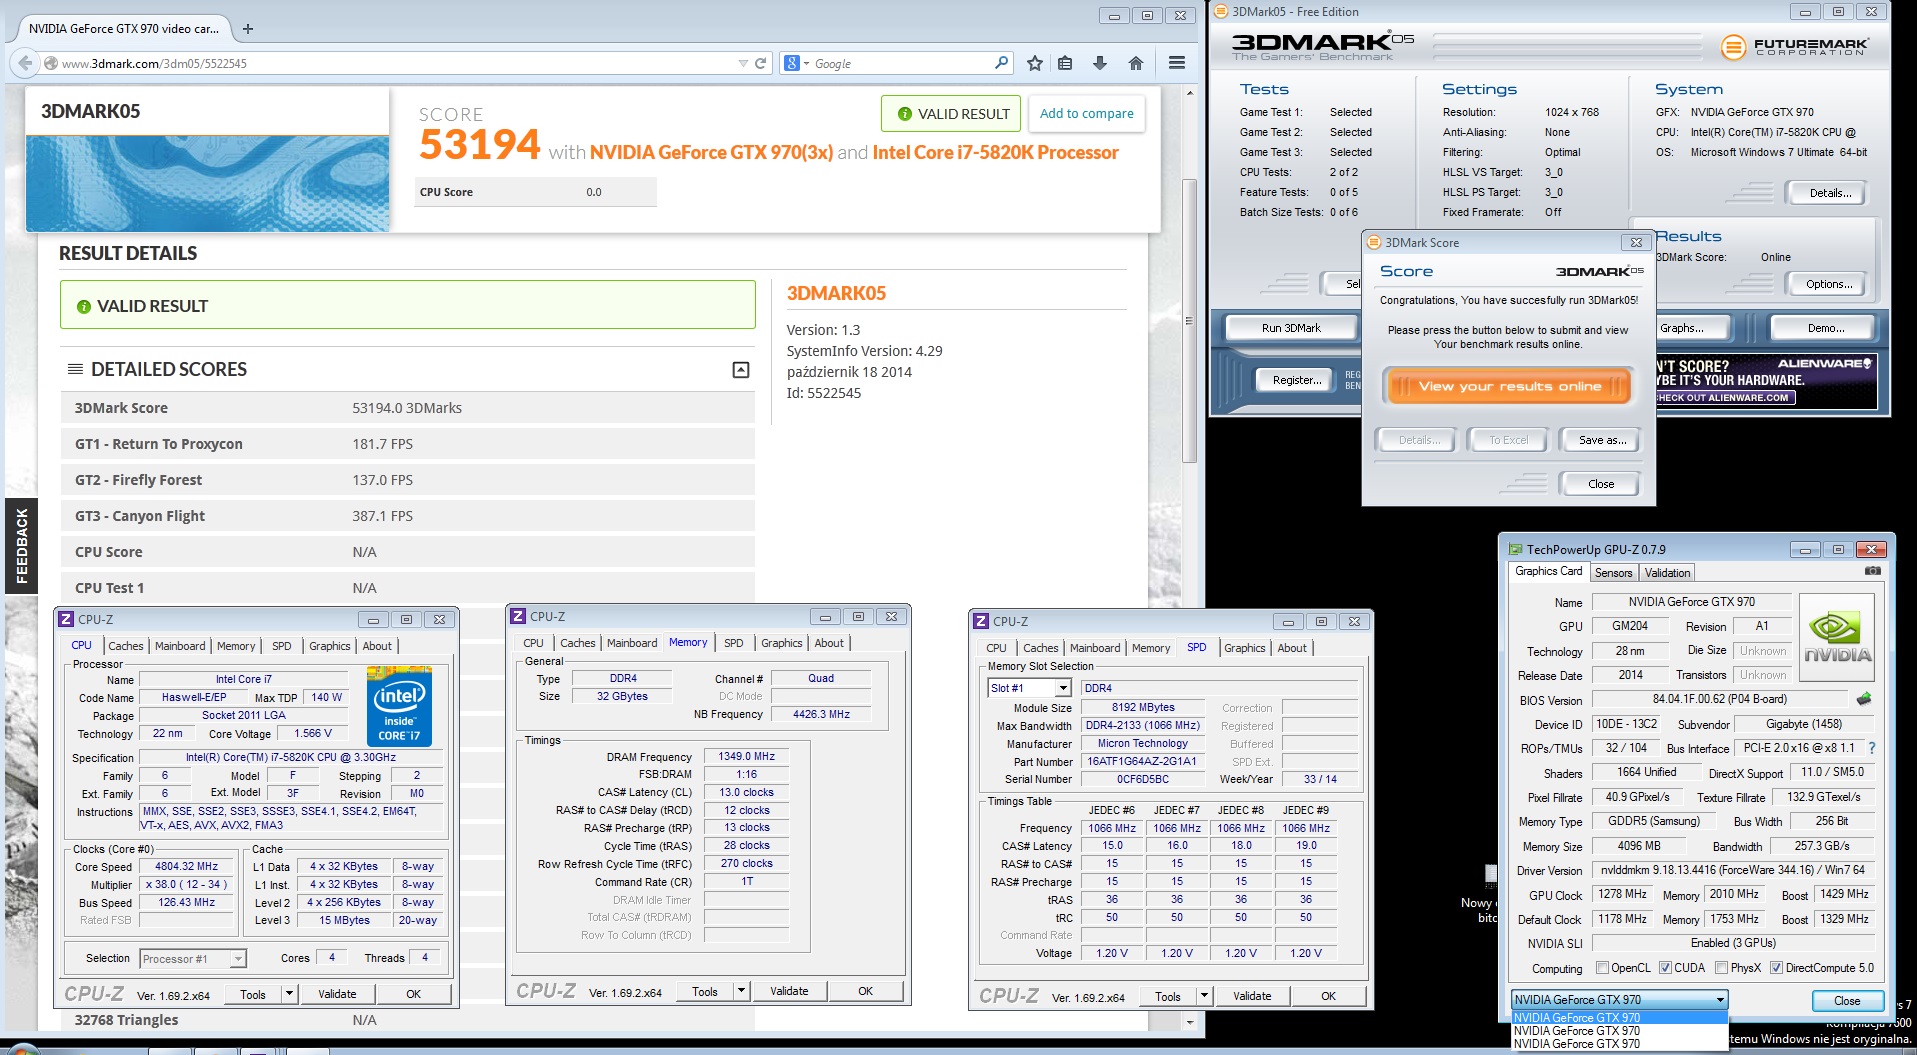The width and height of the screenshot is (1917, 1055).
Task: Click Save as... in 3DMark Score dialog
Action: click(1602, 440)
